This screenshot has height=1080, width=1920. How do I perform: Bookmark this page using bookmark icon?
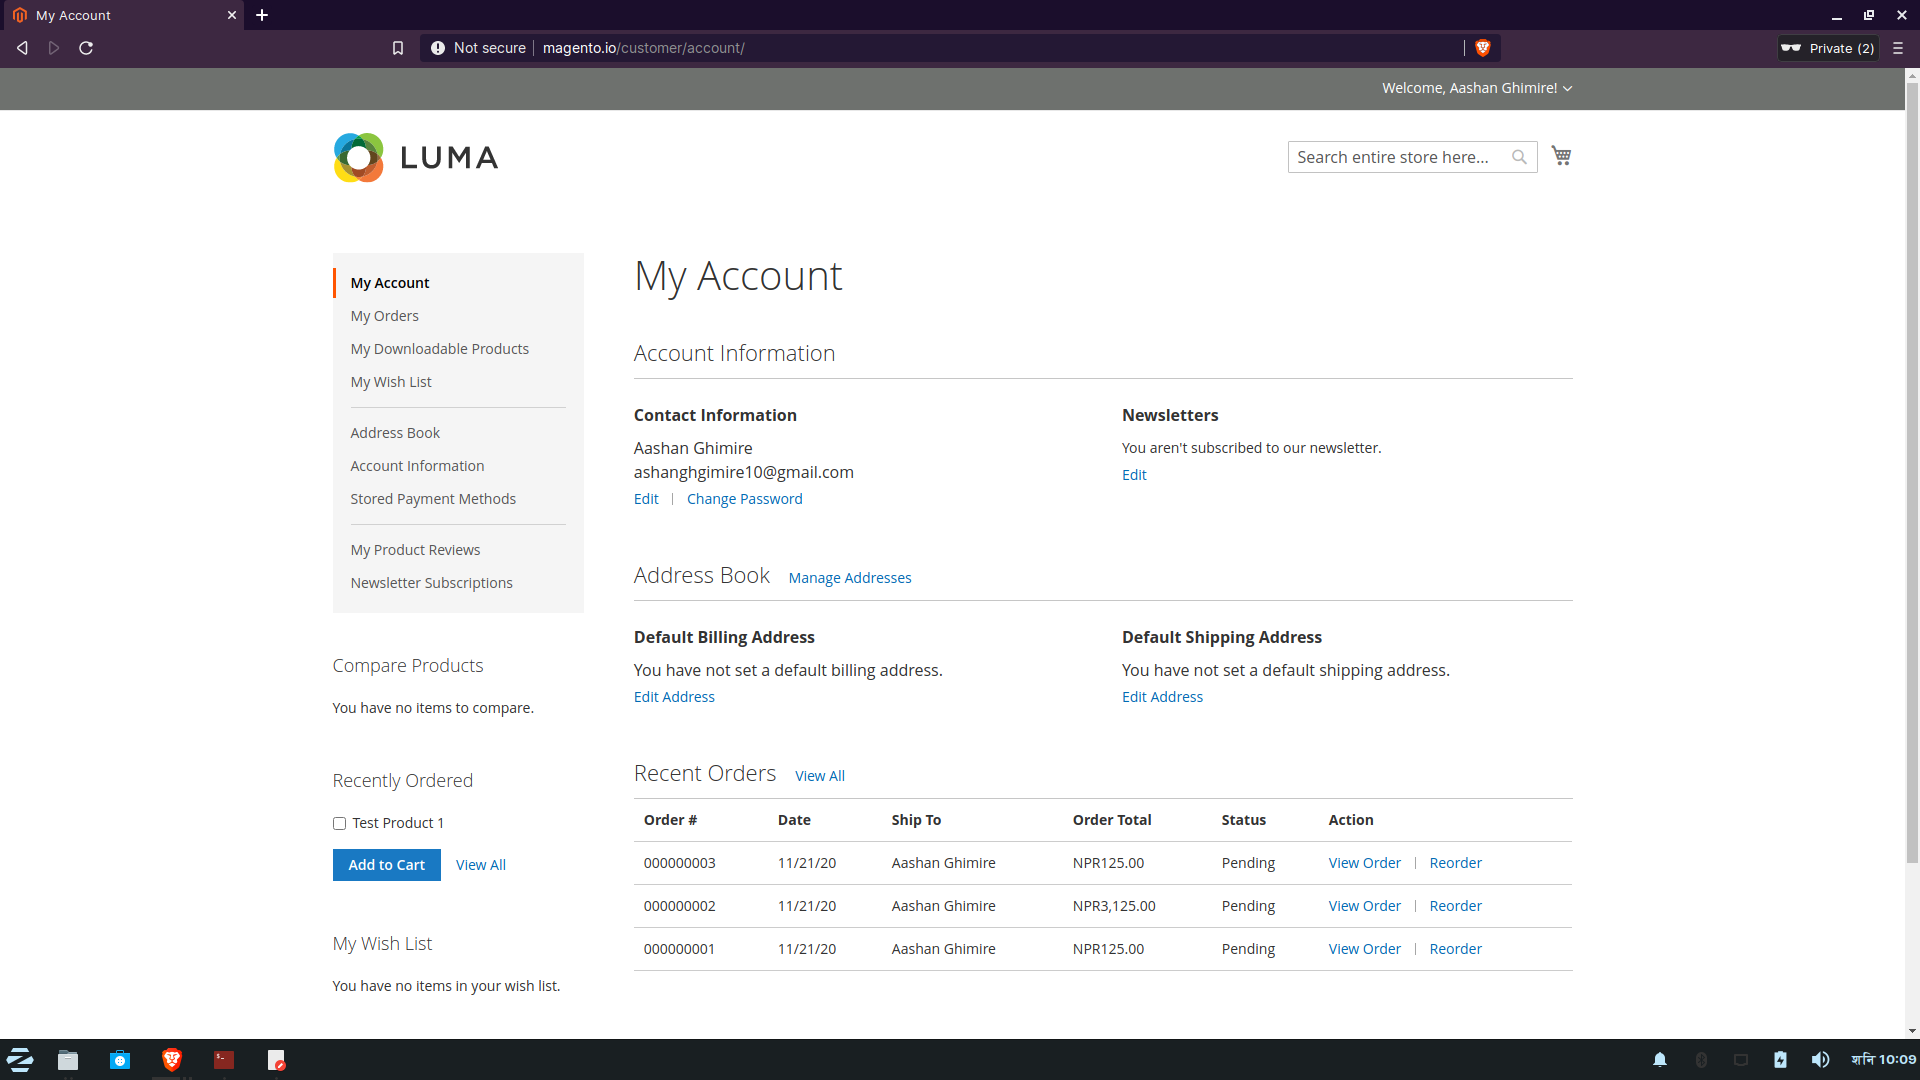click(x=398, y=48)
